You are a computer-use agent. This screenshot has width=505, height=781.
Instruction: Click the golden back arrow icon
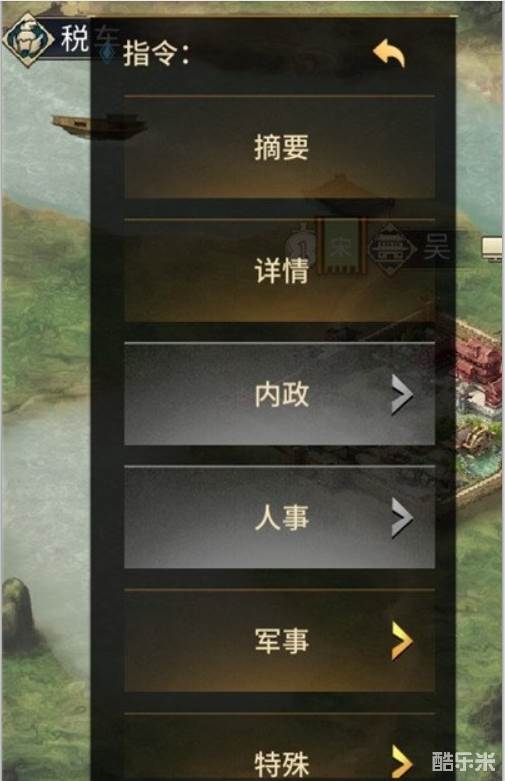[x=389, y=53]
